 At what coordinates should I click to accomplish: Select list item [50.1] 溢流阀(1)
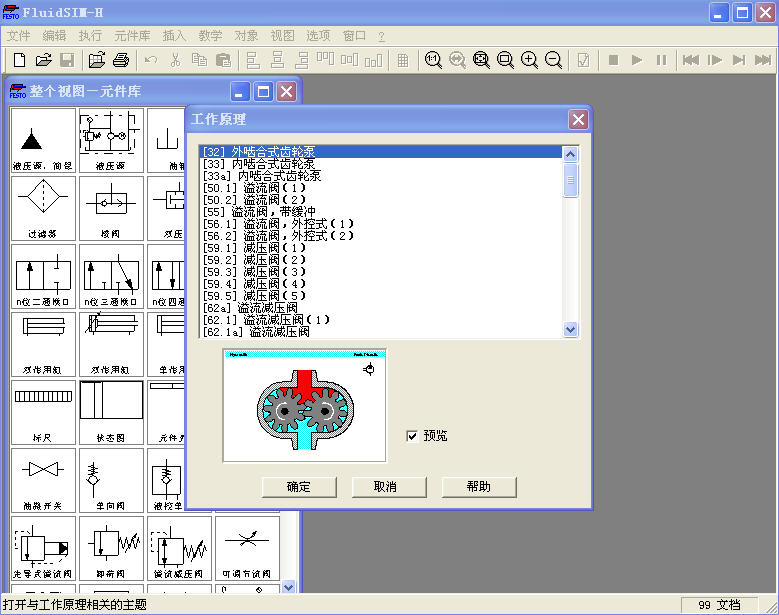(382, 188)
